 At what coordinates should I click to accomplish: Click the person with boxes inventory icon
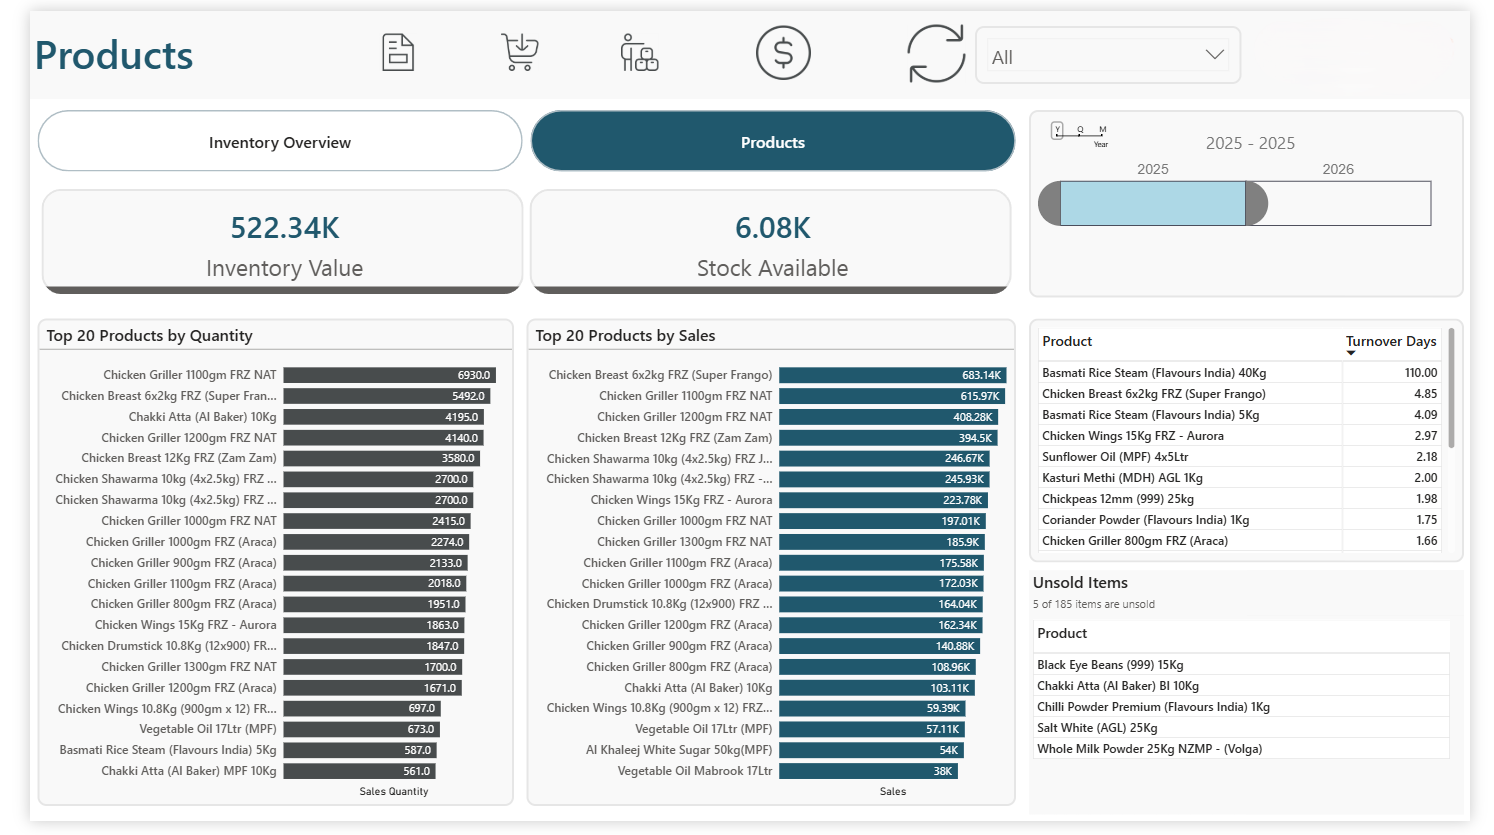click(x=639, y=53)
